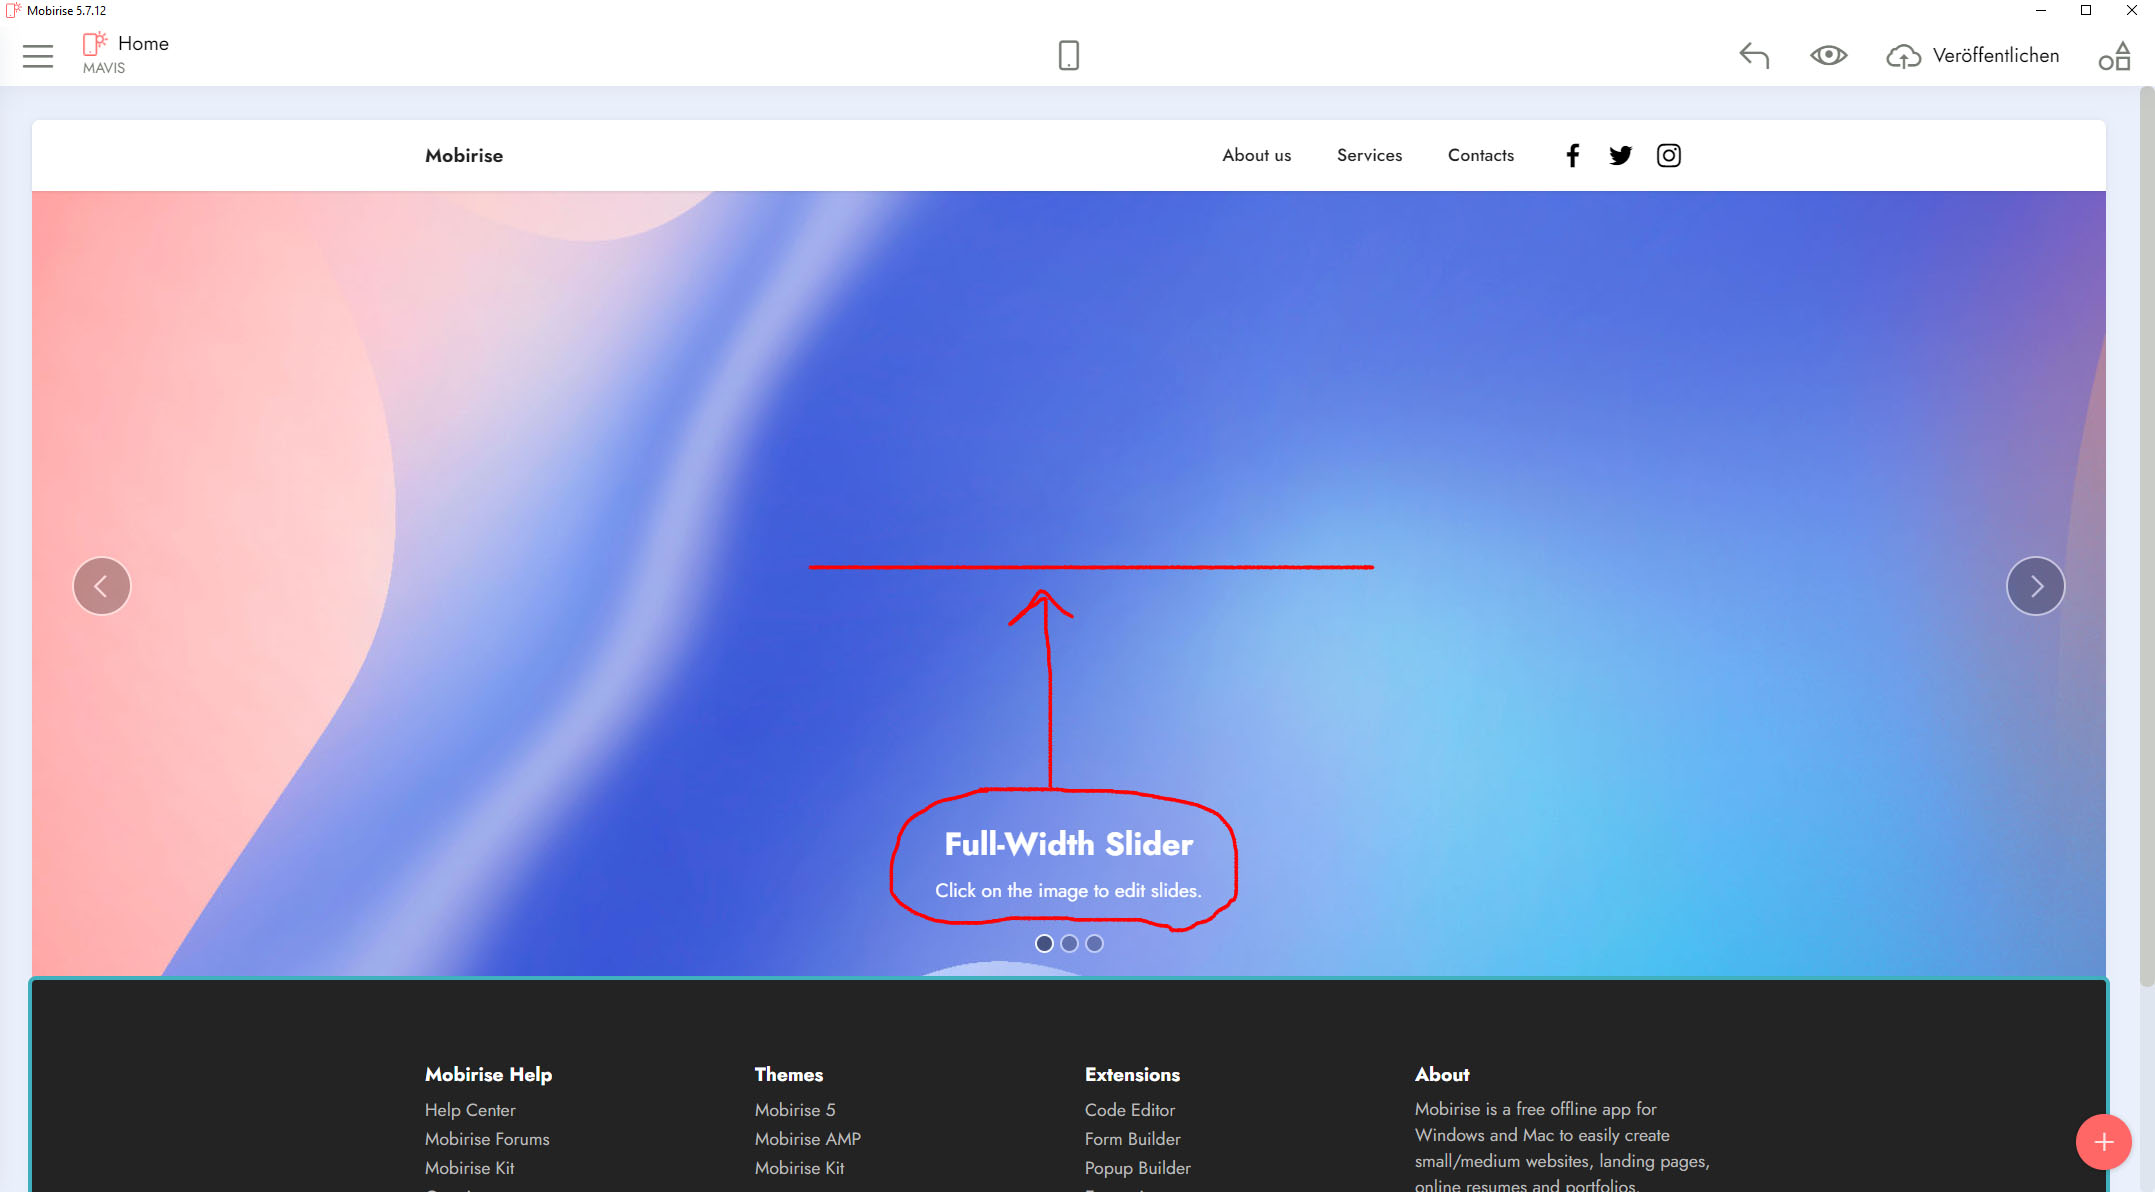Click the Twitter bird icon
The image size is (2155, 1192).
click(1620, 155)
